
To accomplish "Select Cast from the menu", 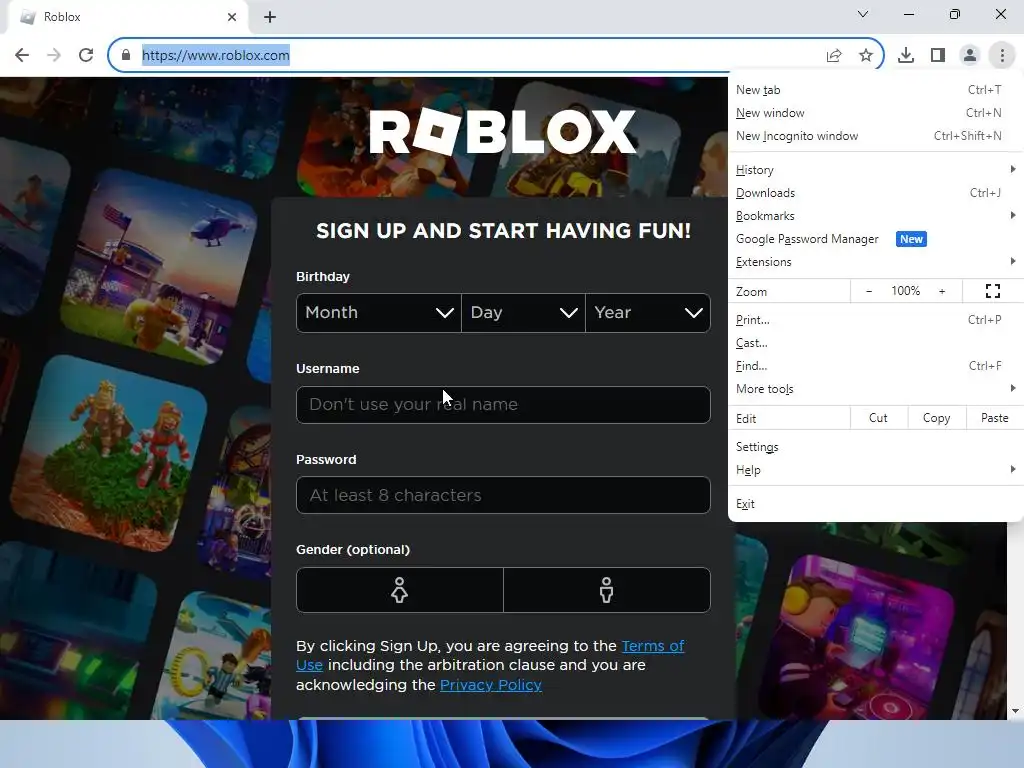I will tap(875, 343).
